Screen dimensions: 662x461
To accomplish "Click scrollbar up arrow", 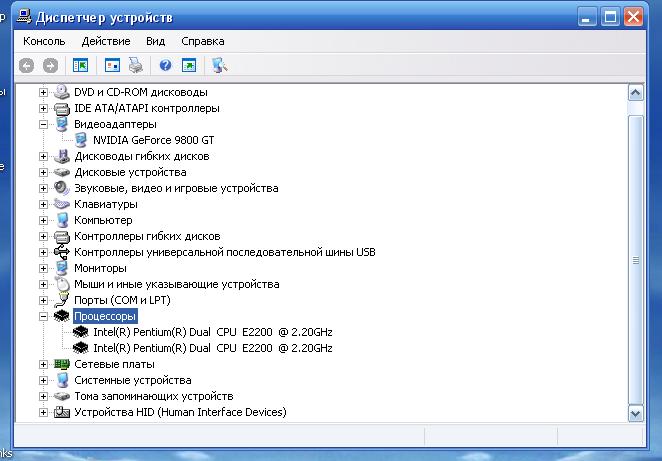I will [x=636, y=92].
